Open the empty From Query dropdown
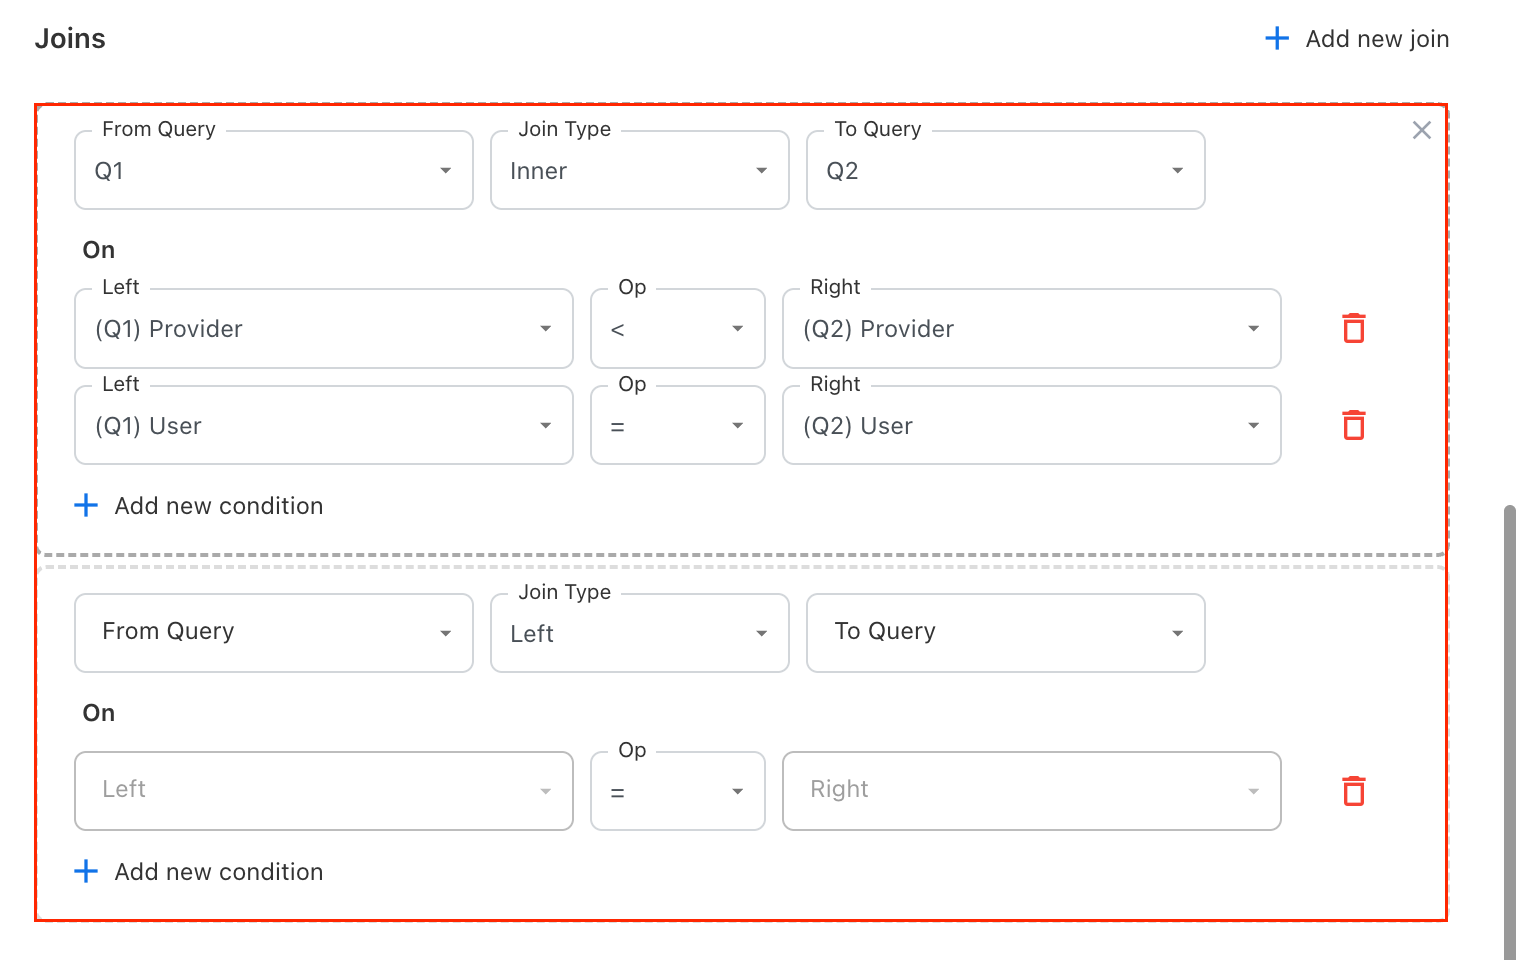The image size is (1522, 960). pos(274,633)
